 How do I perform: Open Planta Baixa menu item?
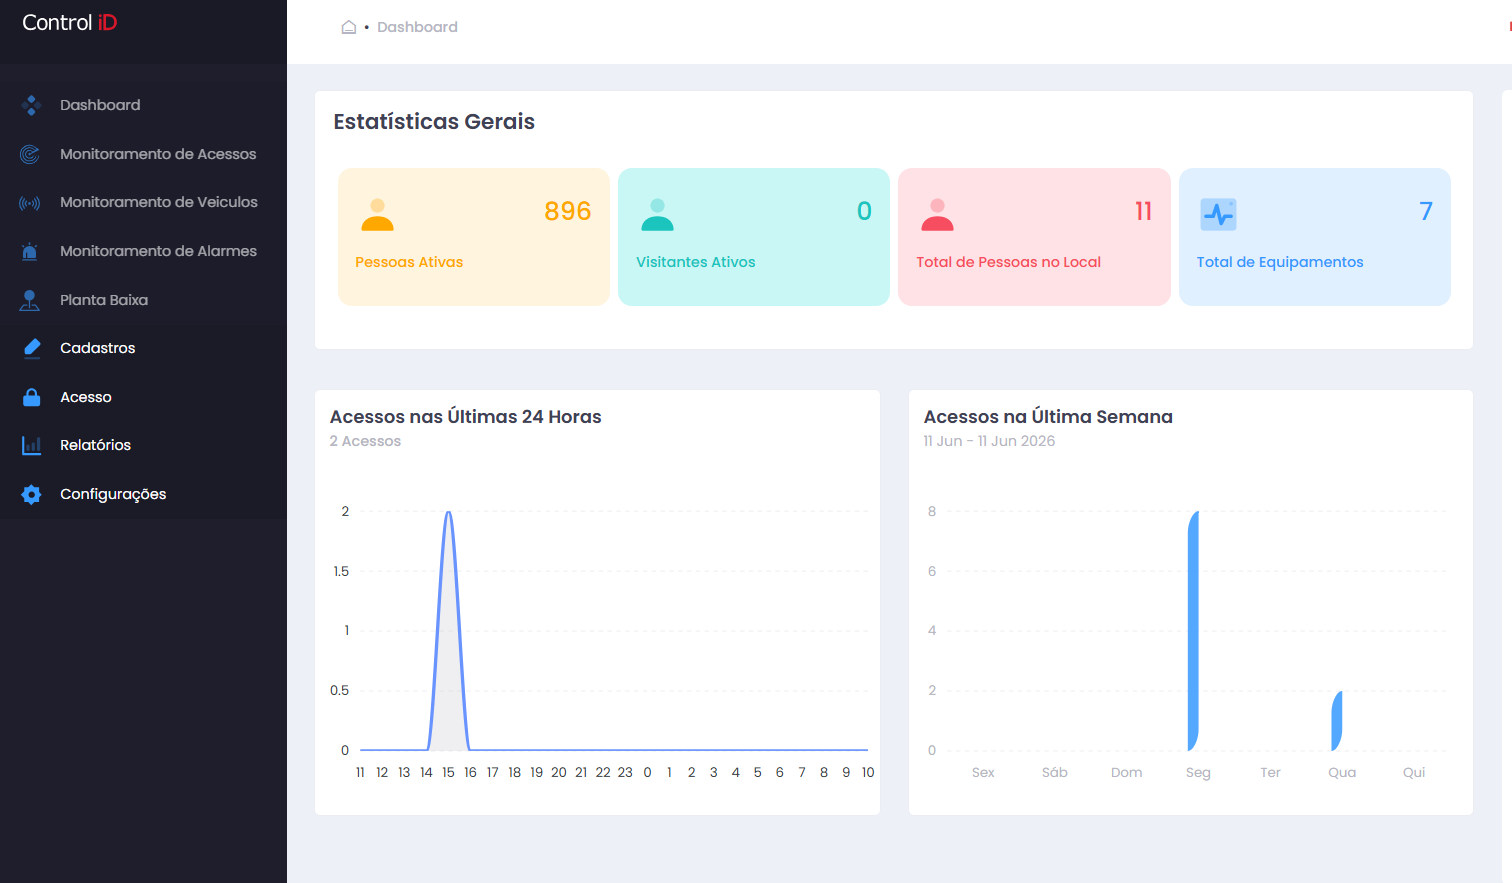143,300
